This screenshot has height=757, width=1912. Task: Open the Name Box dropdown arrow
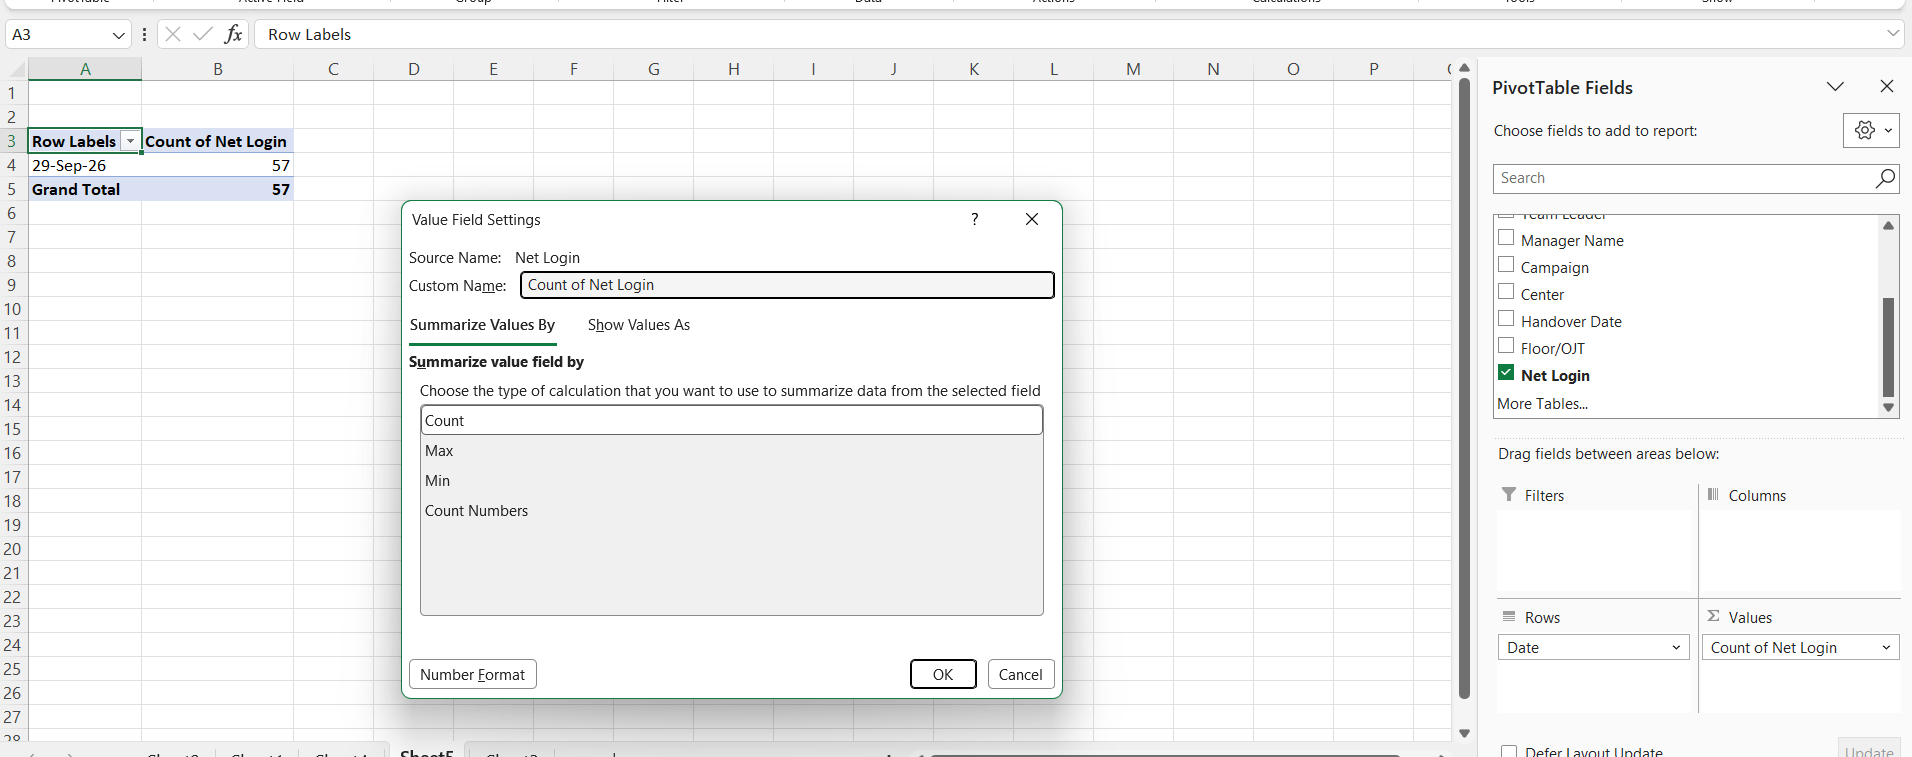click(x=119, y=35)
